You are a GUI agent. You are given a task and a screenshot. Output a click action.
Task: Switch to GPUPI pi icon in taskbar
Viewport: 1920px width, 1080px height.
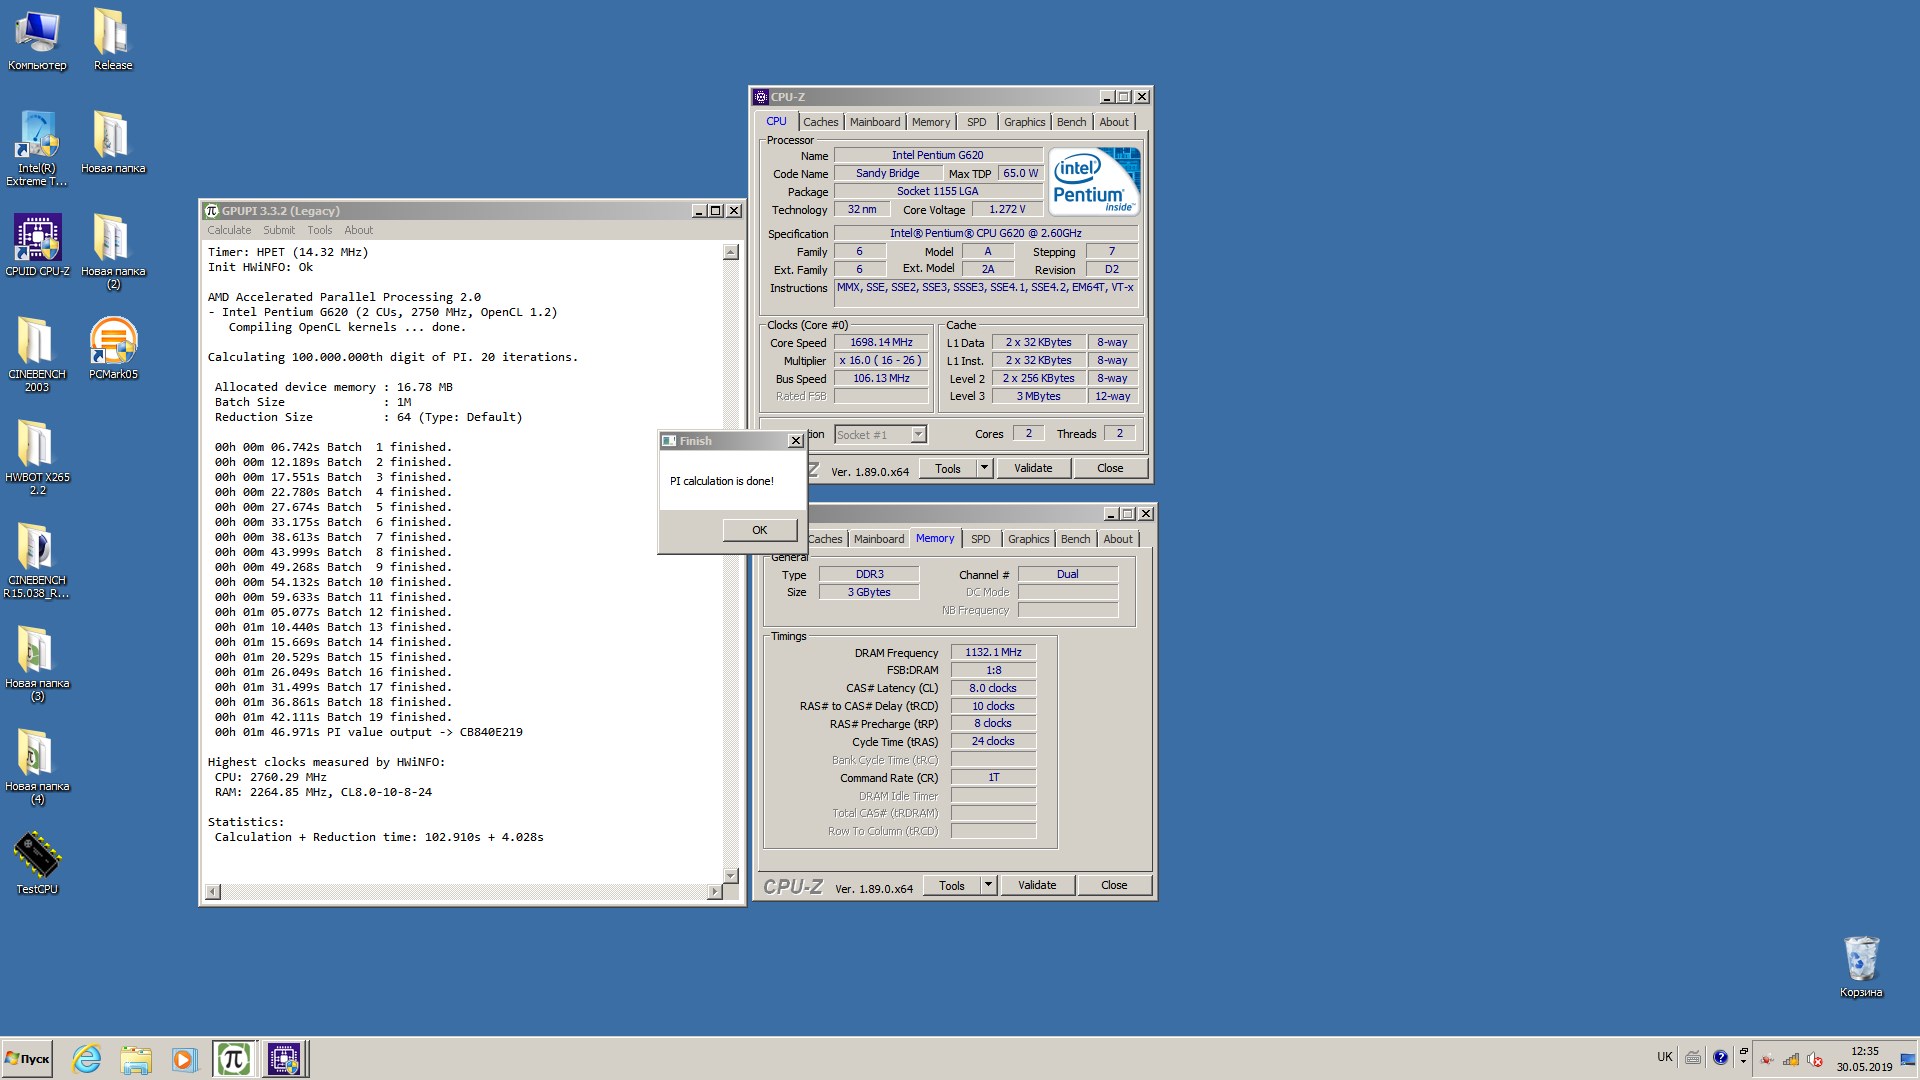[x=233, y=1059]
